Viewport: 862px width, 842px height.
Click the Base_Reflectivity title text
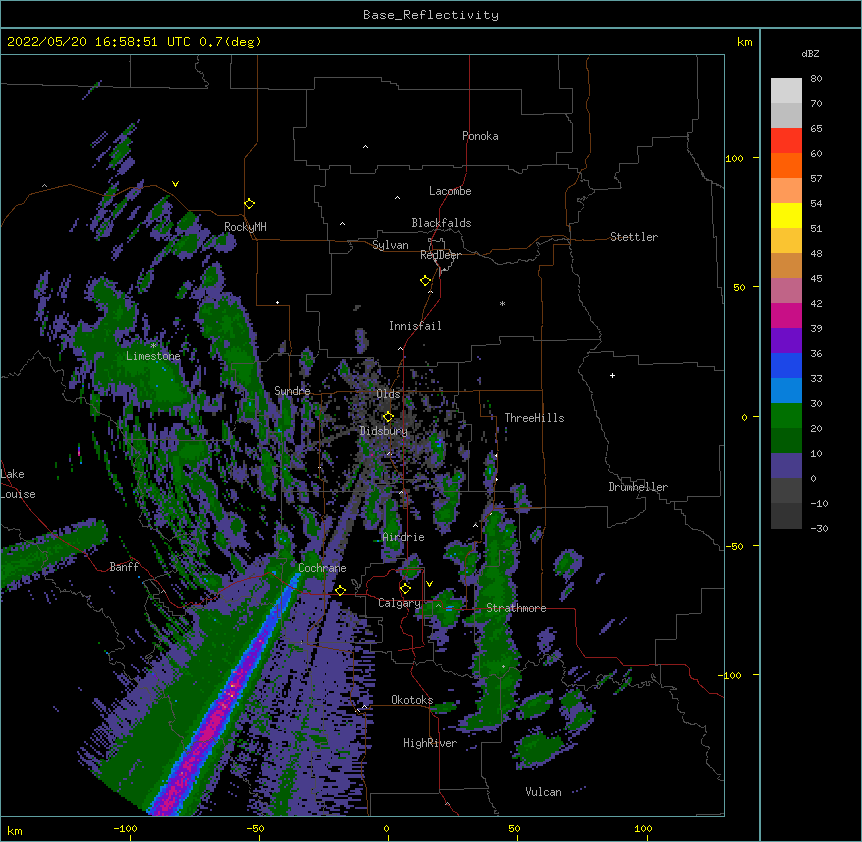[431, 15]
